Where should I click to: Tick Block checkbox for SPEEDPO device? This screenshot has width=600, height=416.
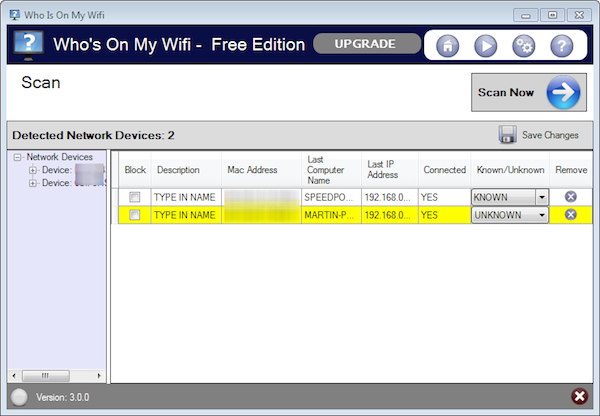click(x=134, y=197)
